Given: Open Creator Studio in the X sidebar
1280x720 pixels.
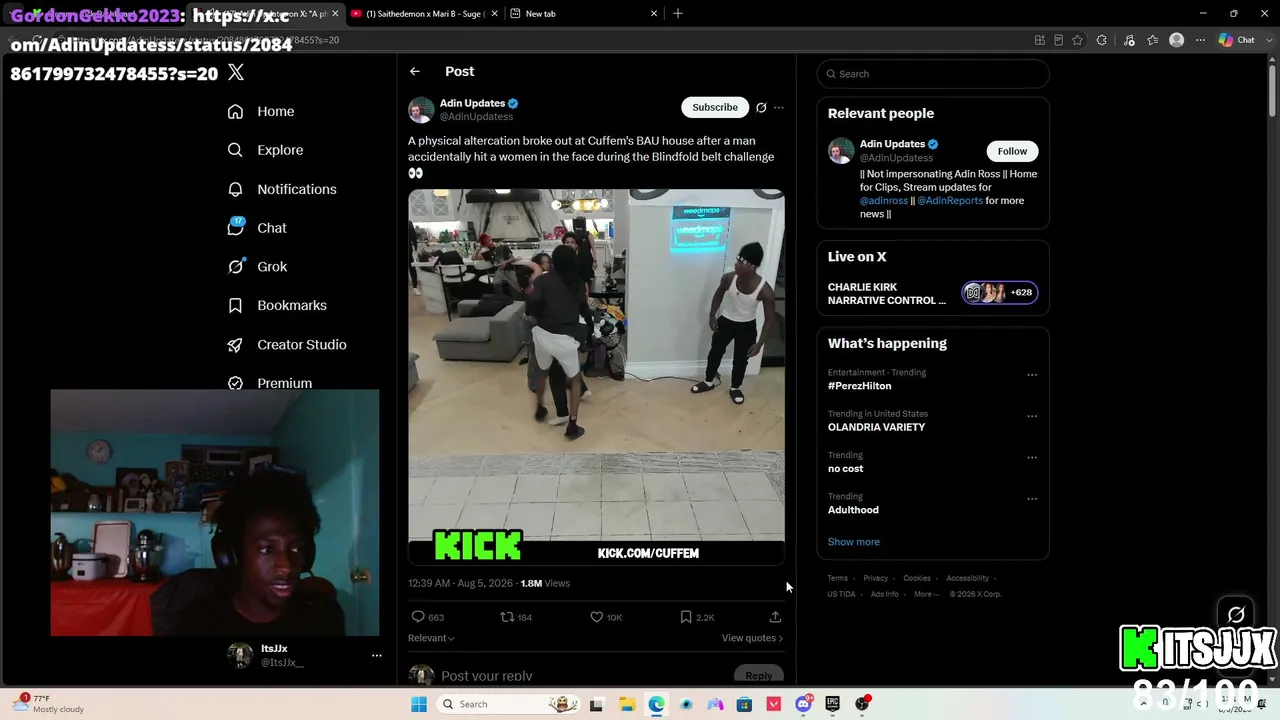Looking at the screenshot, I should click(287, 345).
